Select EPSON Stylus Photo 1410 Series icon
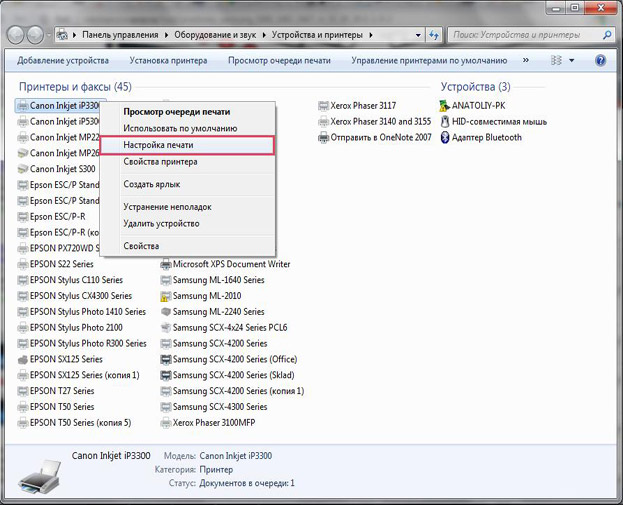Viewport: 623px width, 505px height. tap(23, 312)
